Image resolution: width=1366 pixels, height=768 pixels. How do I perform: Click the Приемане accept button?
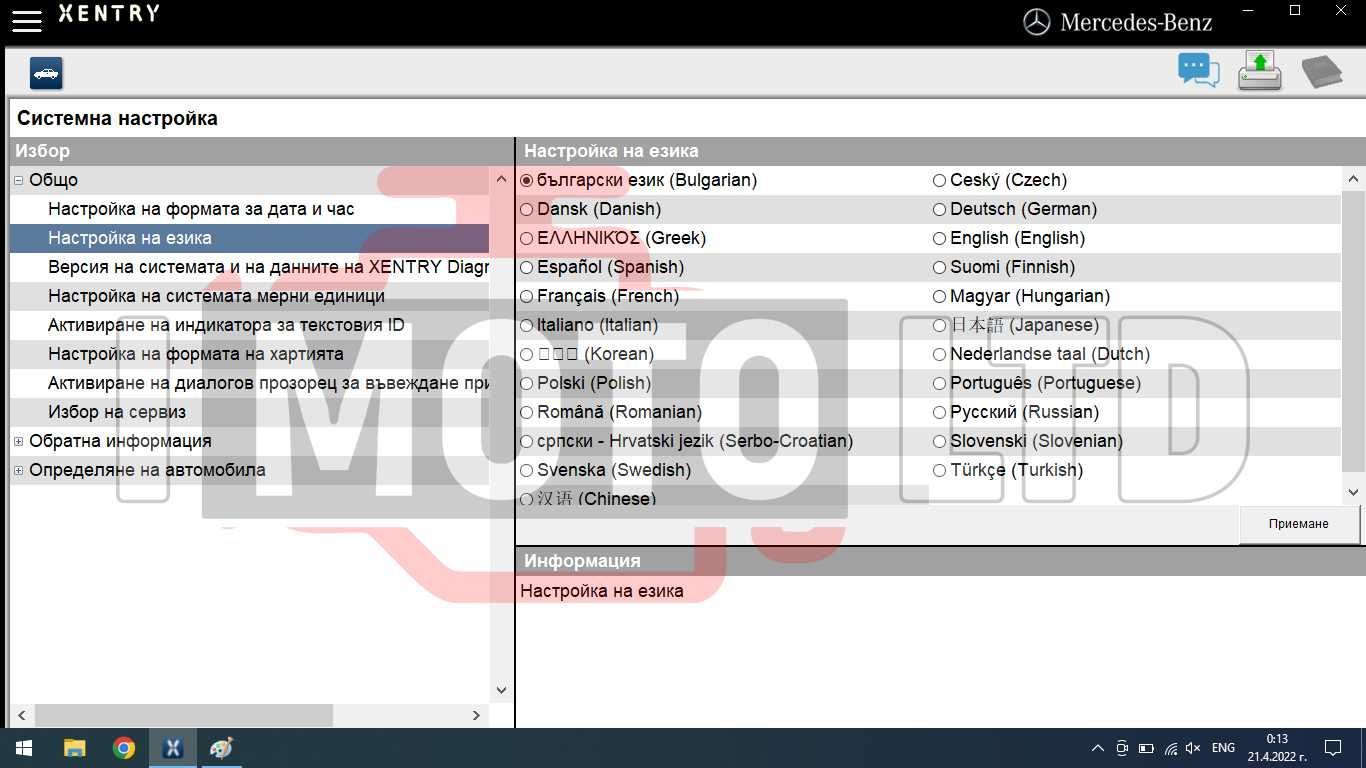coord(1299,524)
